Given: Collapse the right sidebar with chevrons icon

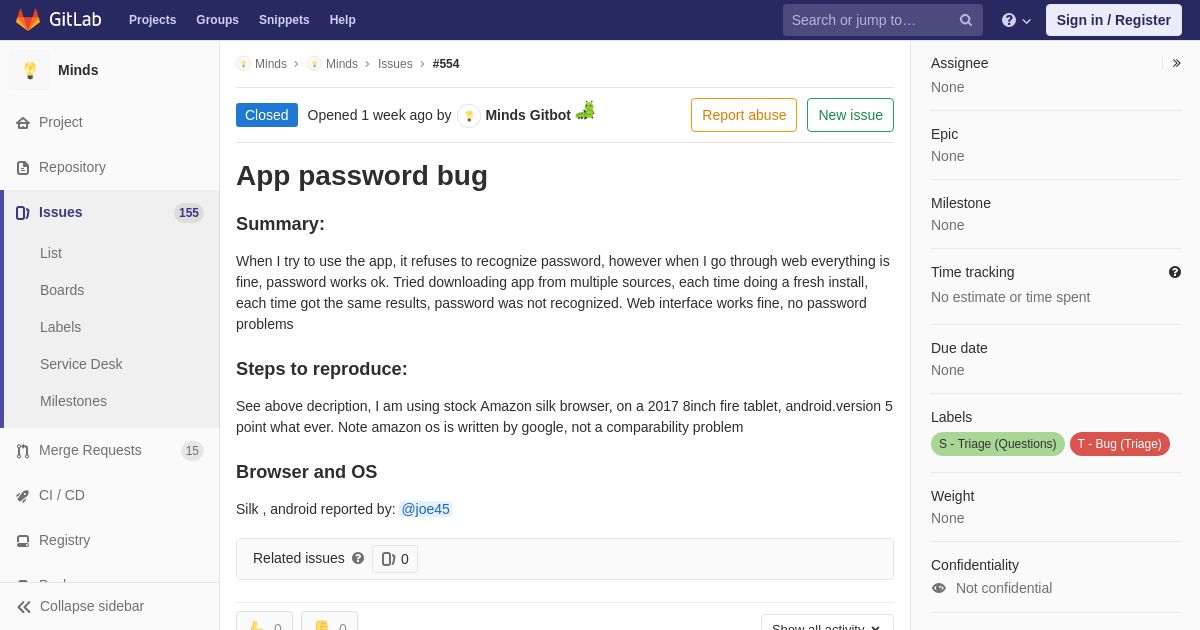Looking at the screenshot, I should [x=1176, y=63].
